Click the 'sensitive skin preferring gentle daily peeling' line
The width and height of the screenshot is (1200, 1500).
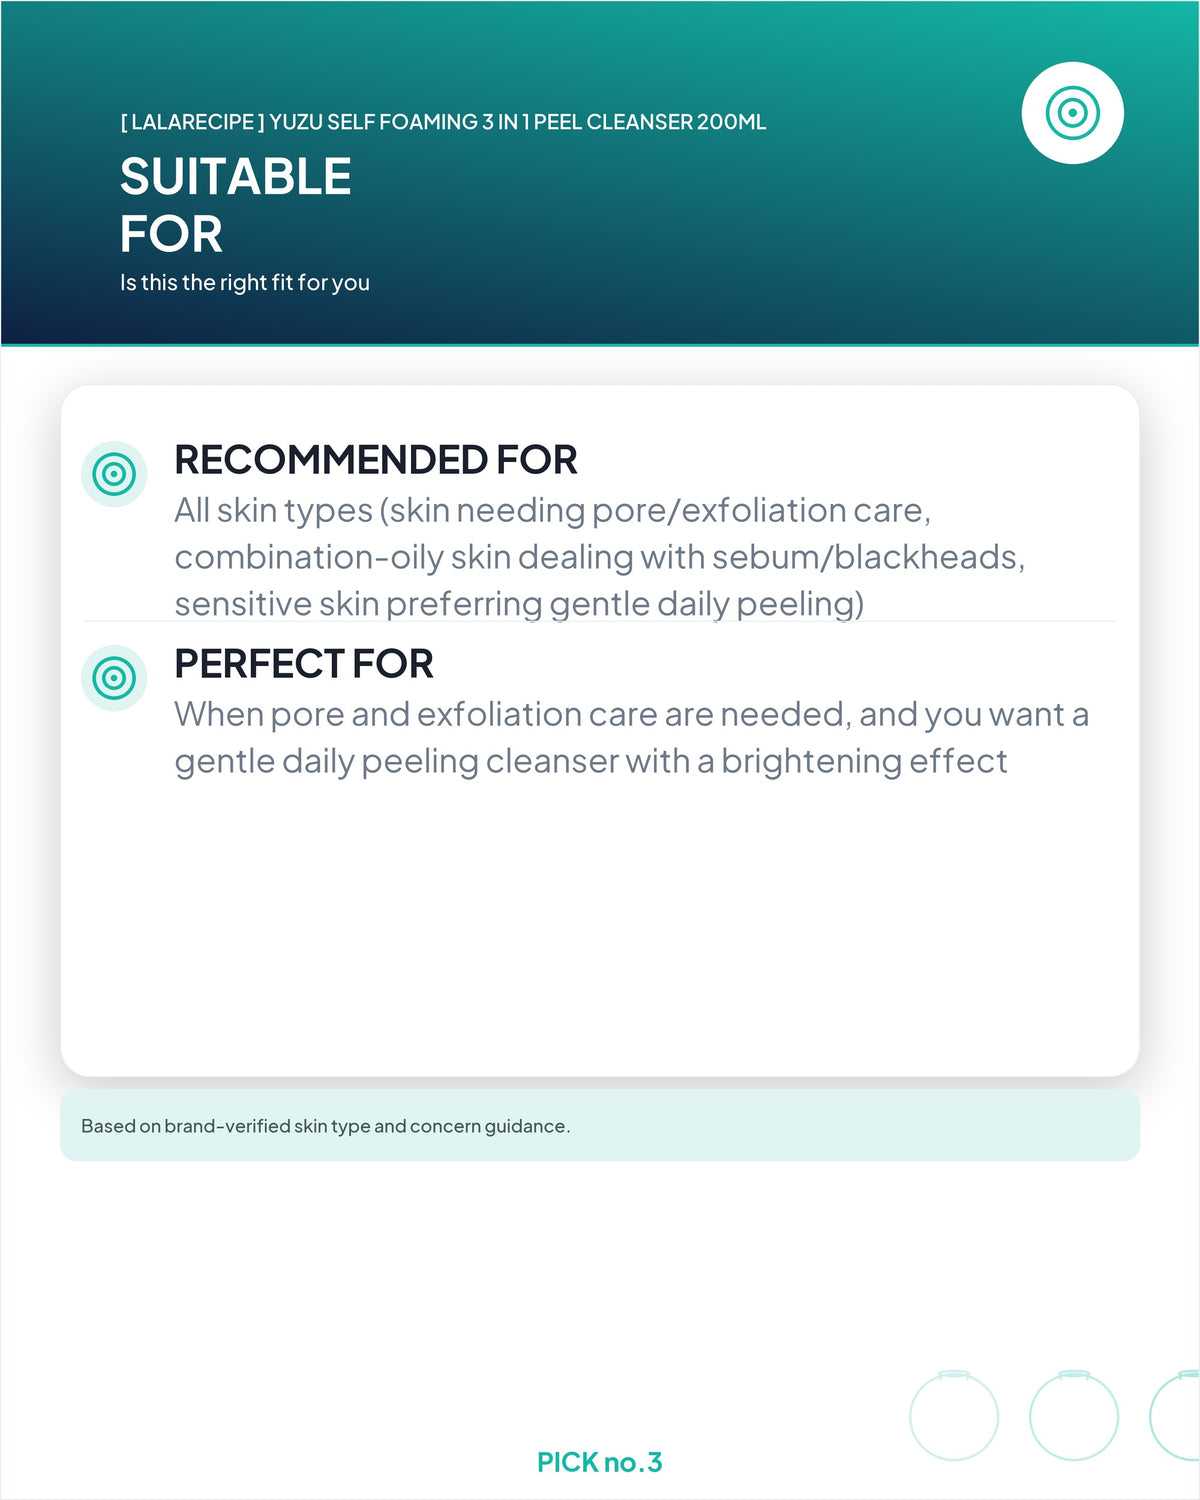519,604
